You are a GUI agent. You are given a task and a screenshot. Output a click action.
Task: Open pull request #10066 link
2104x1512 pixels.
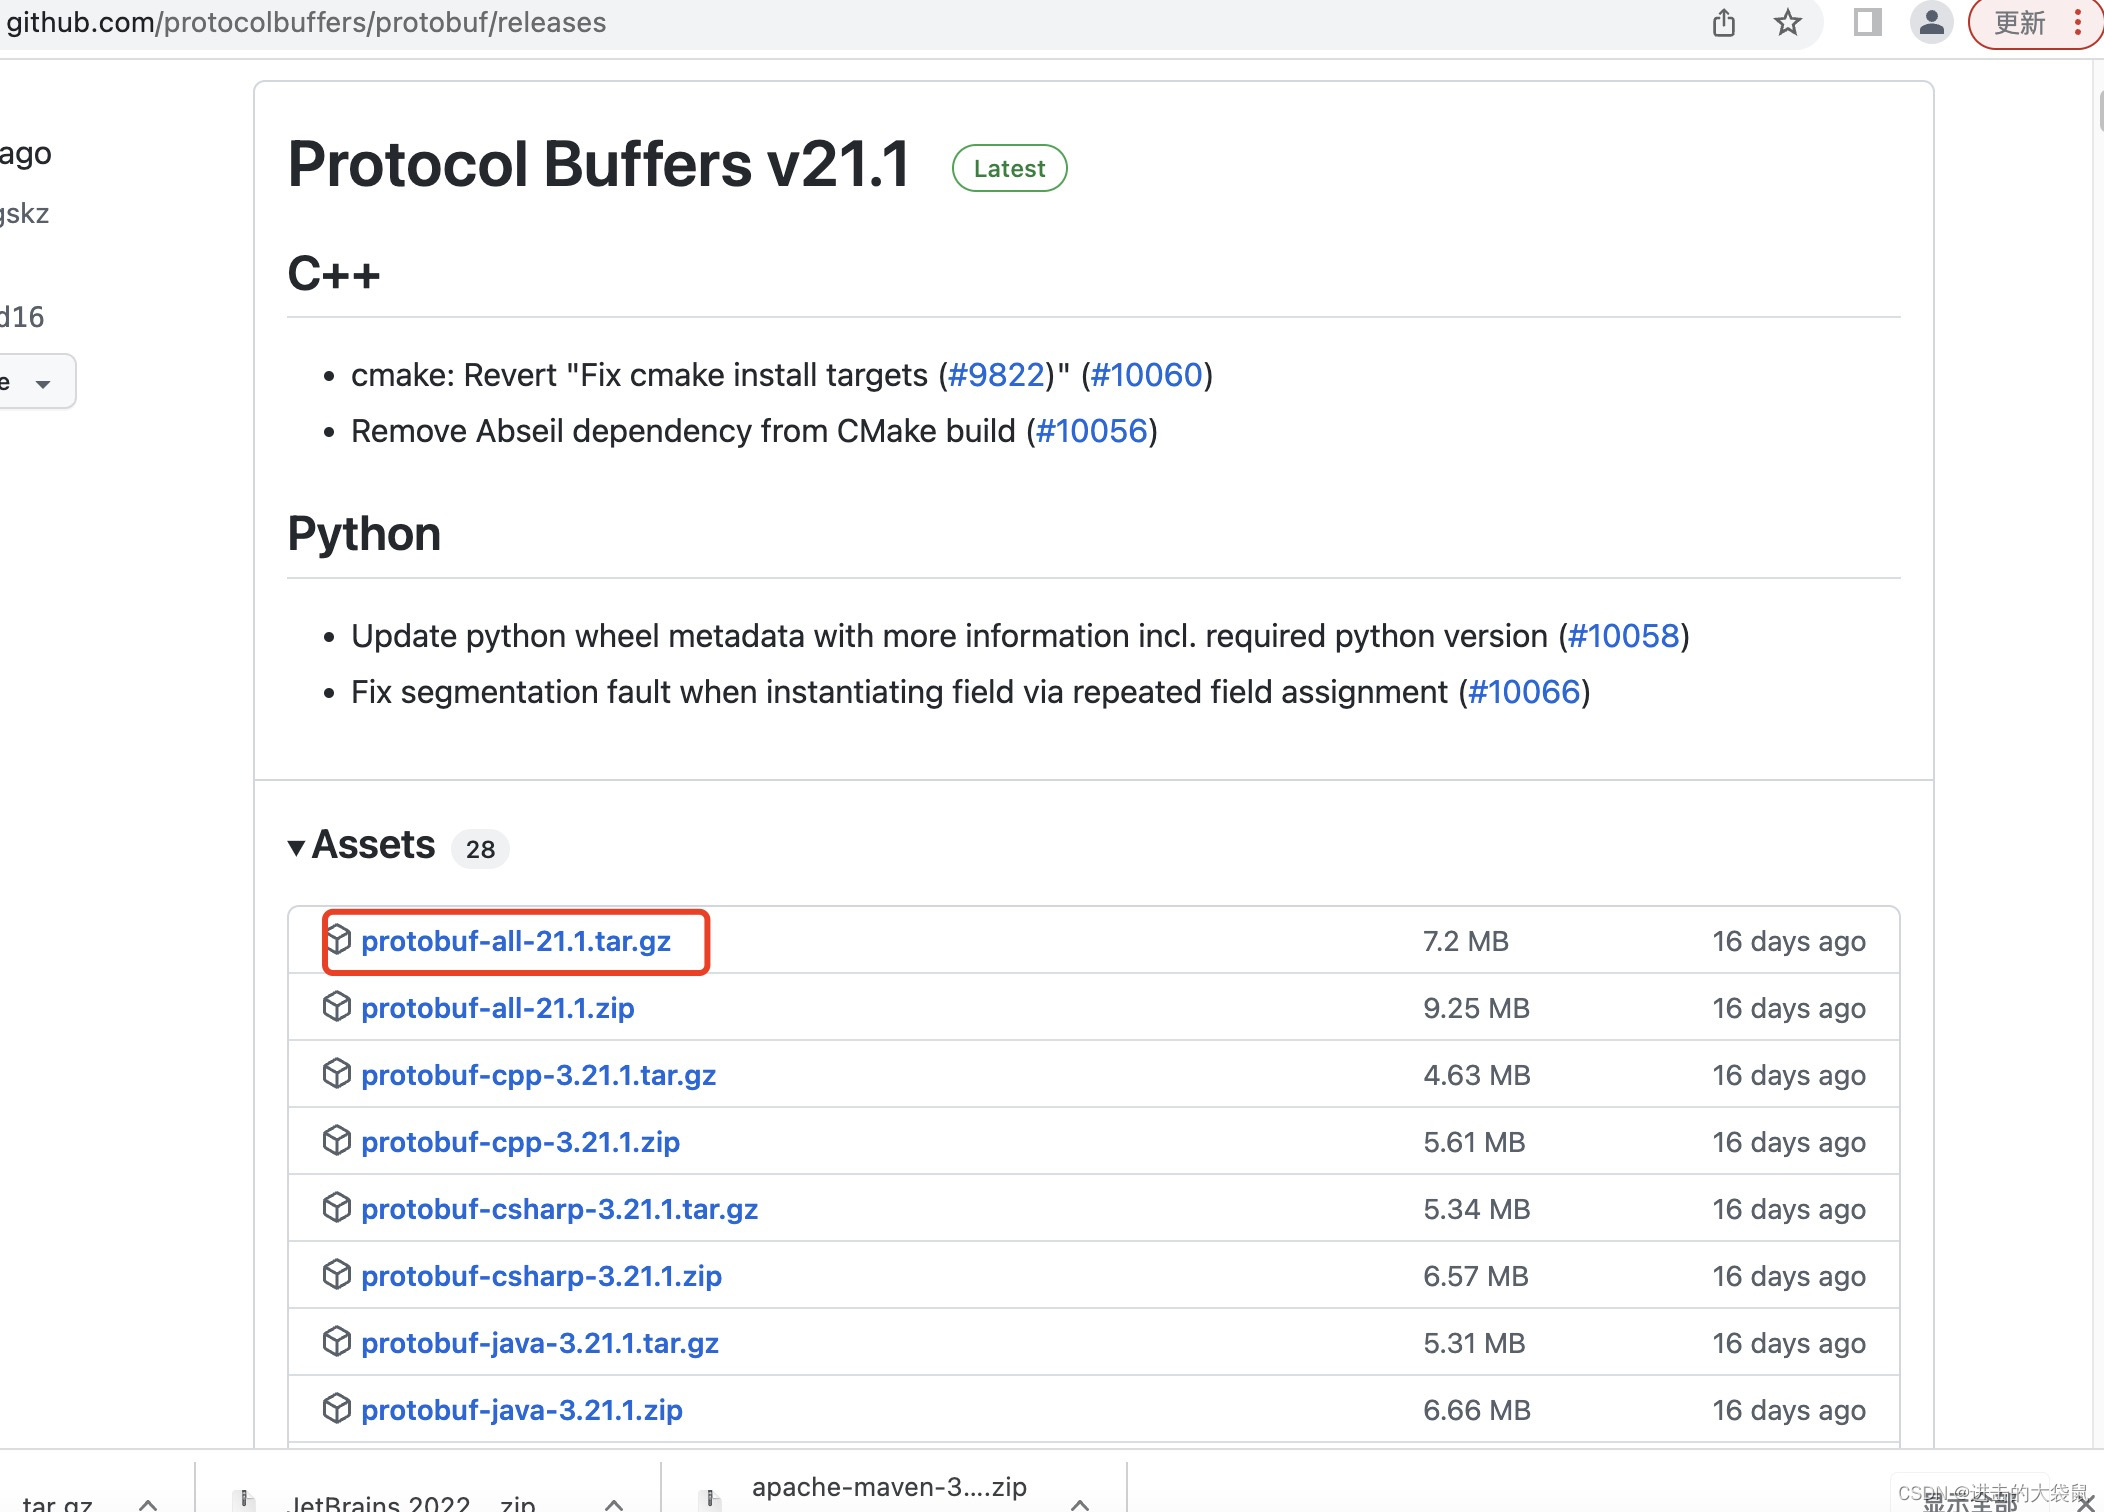1523,692
